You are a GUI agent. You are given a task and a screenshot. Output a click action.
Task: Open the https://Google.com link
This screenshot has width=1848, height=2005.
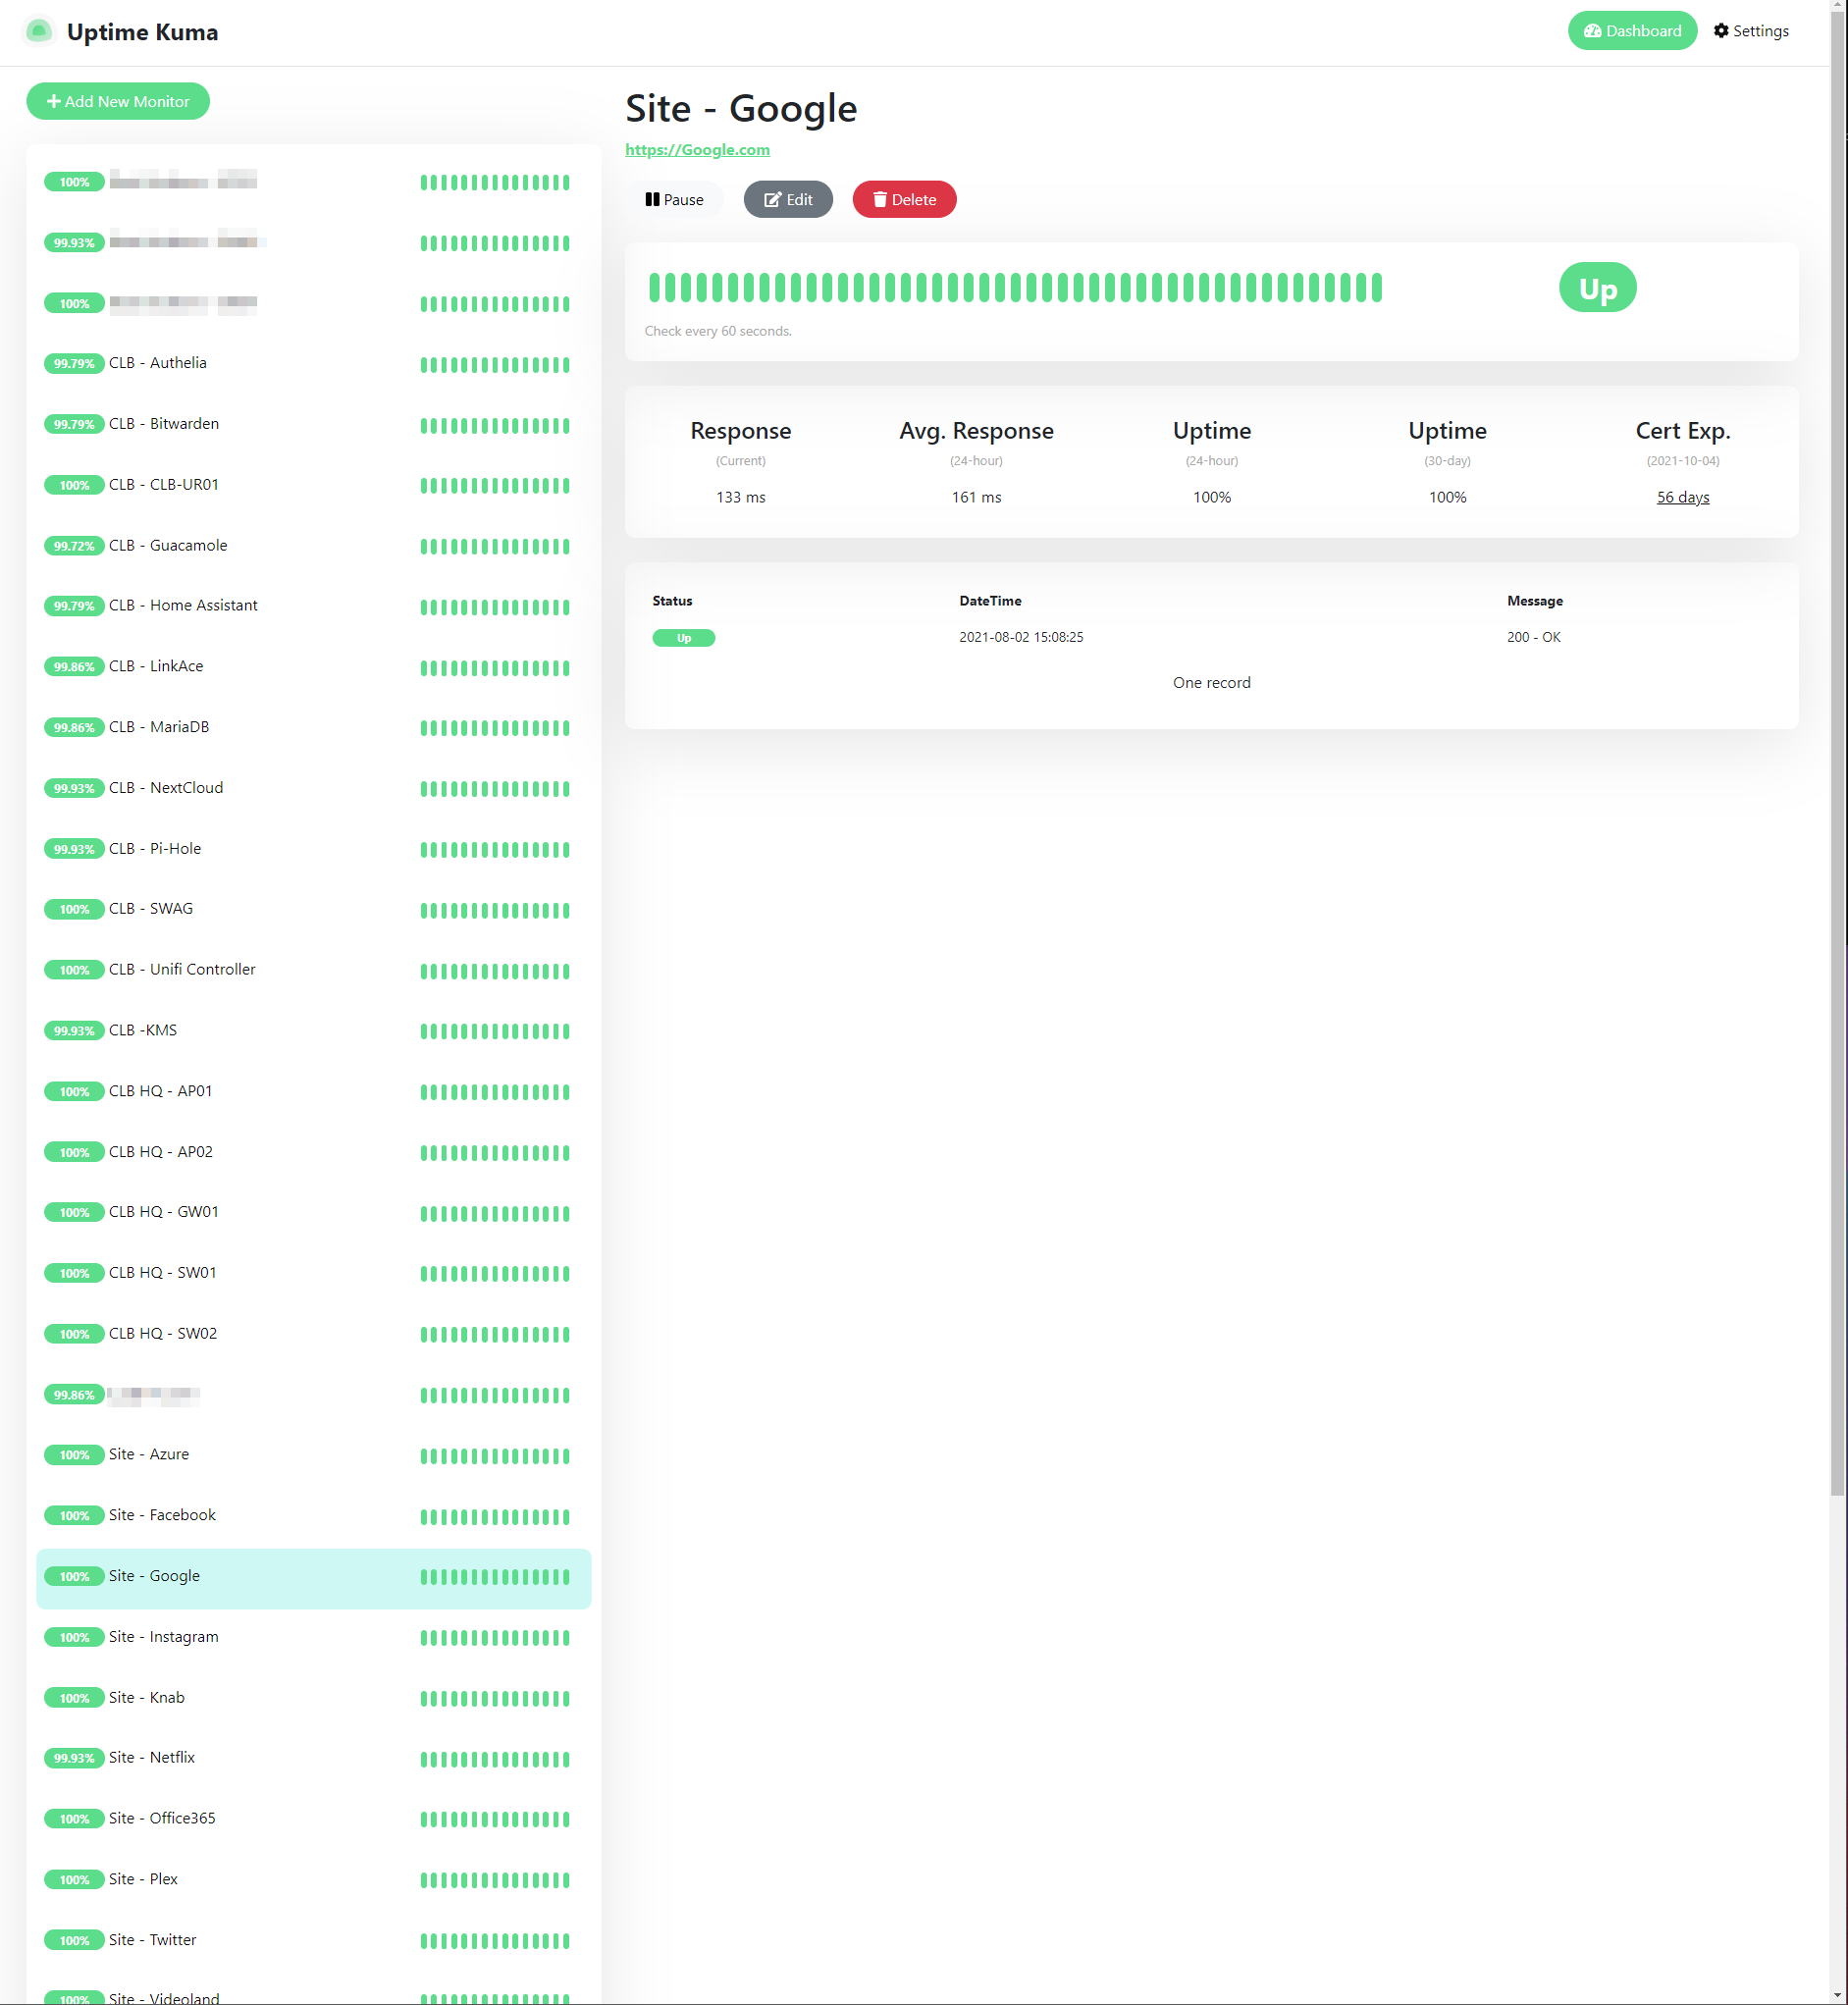(x=697, y=150)
